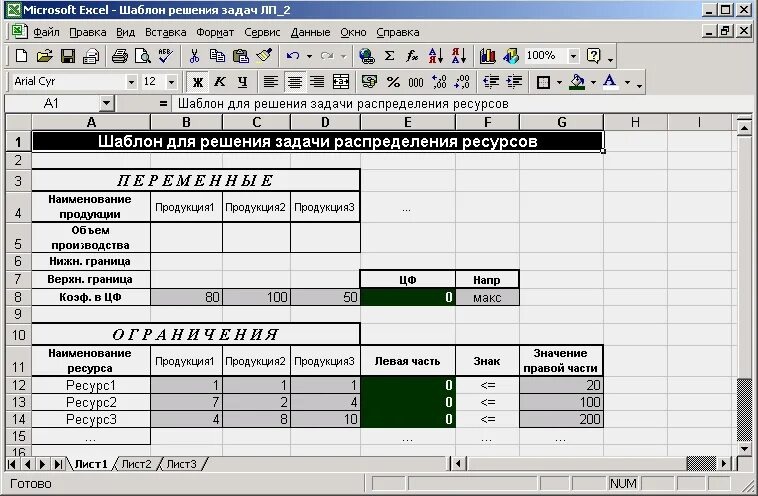
Task: Select column G header
Action: click(561, 122)
